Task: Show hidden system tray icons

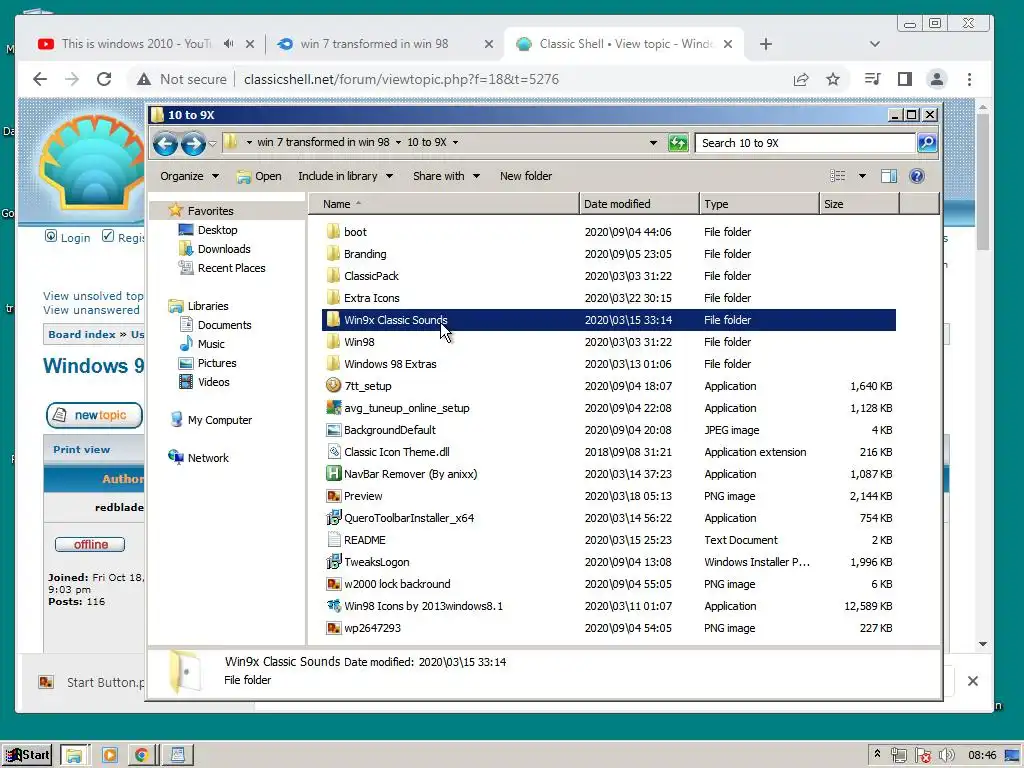Action: tap(877, 754)
